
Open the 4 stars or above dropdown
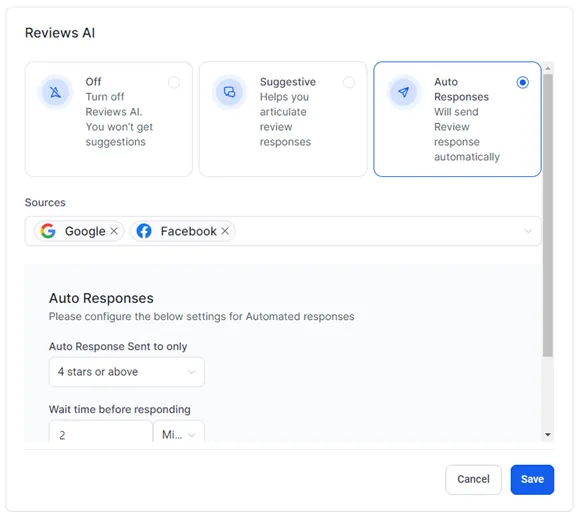pos(127,372)
